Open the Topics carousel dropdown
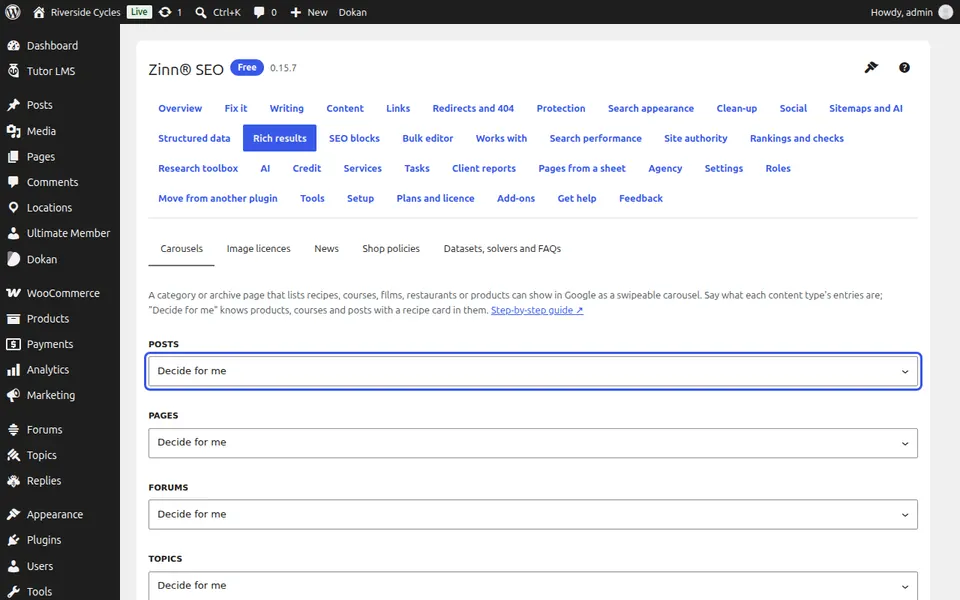The height and width of the screenshot is (600, 960). [533, 585]
